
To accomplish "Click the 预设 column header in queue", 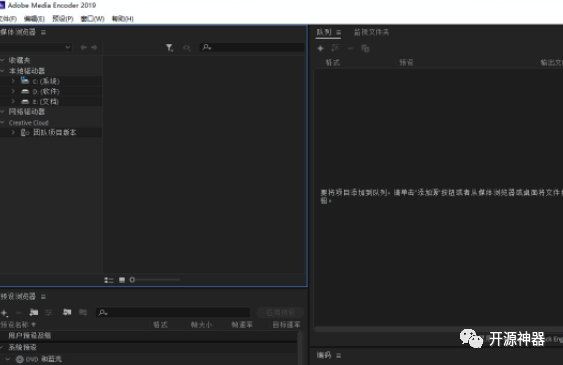I will coord(406,62).
